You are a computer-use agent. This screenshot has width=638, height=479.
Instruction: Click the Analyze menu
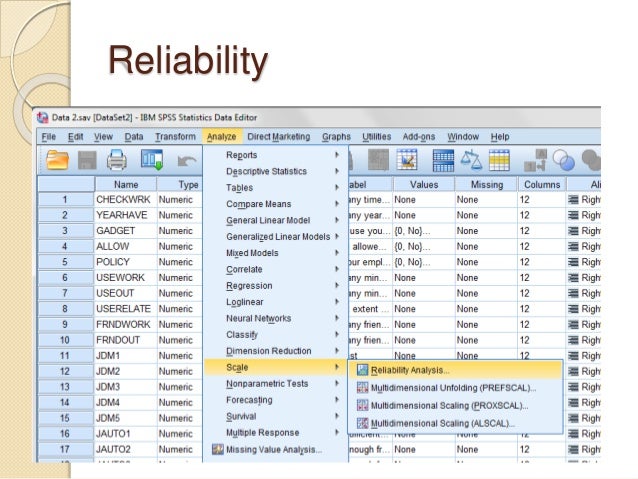221,137
